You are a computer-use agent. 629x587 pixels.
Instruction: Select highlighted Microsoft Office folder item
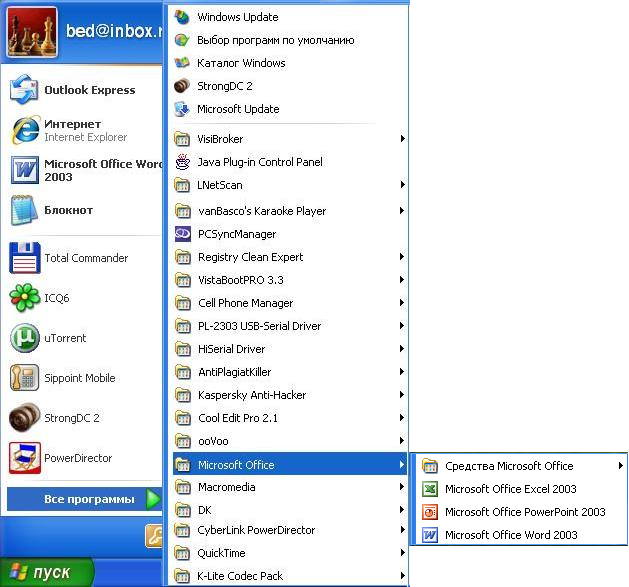[x=290, y=465]
